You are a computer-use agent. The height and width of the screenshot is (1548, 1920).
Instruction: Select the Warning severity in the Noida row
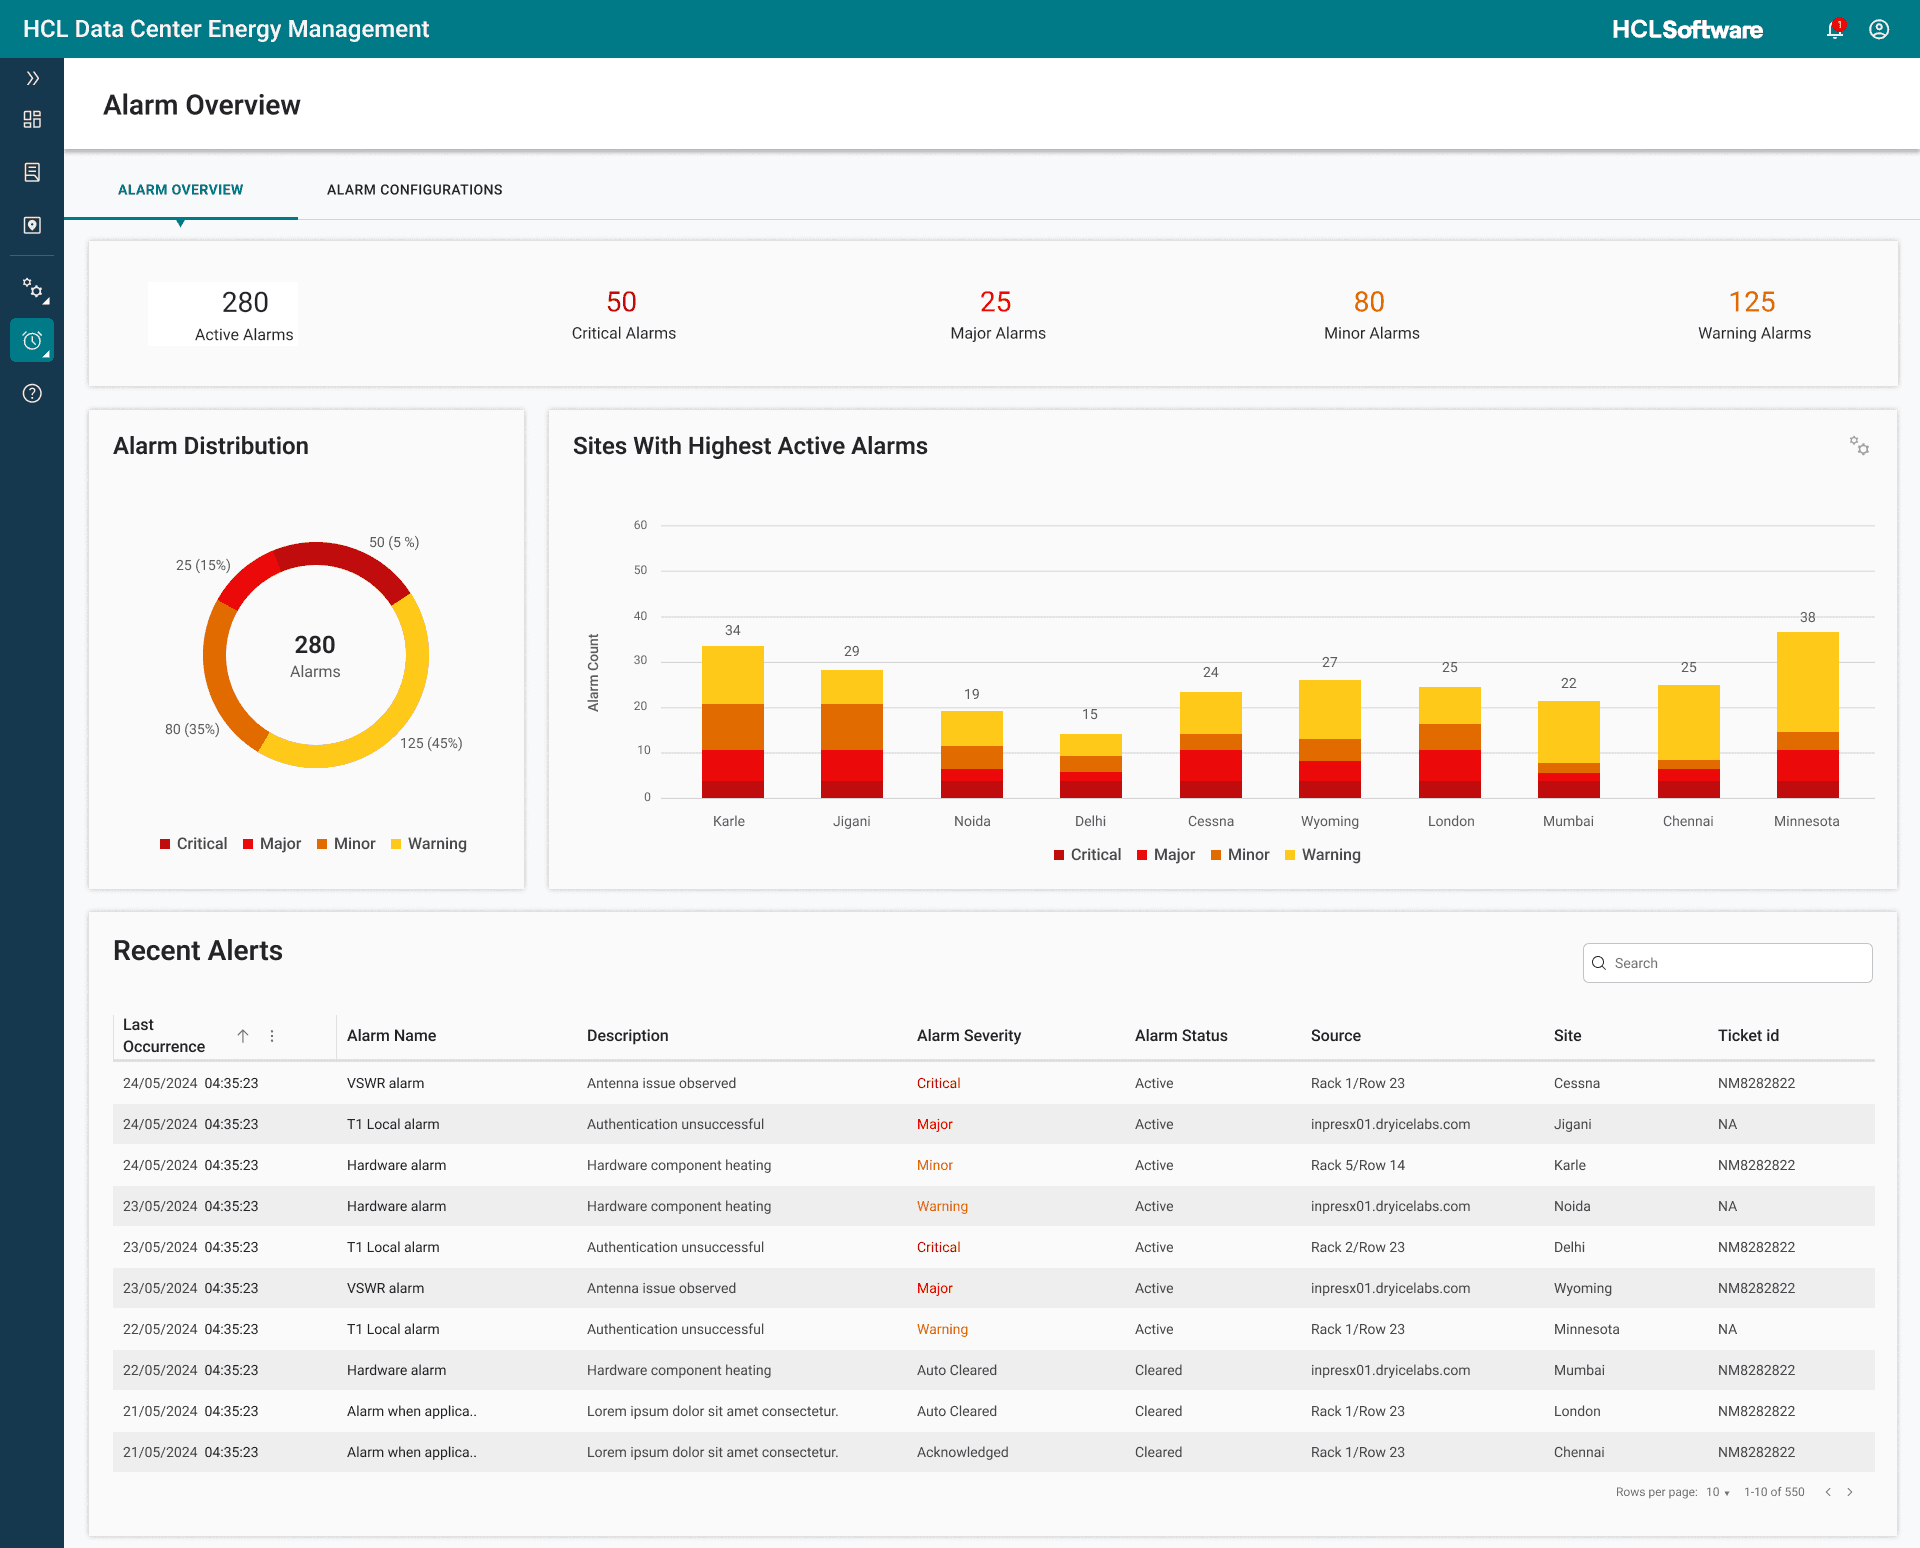943,1206
